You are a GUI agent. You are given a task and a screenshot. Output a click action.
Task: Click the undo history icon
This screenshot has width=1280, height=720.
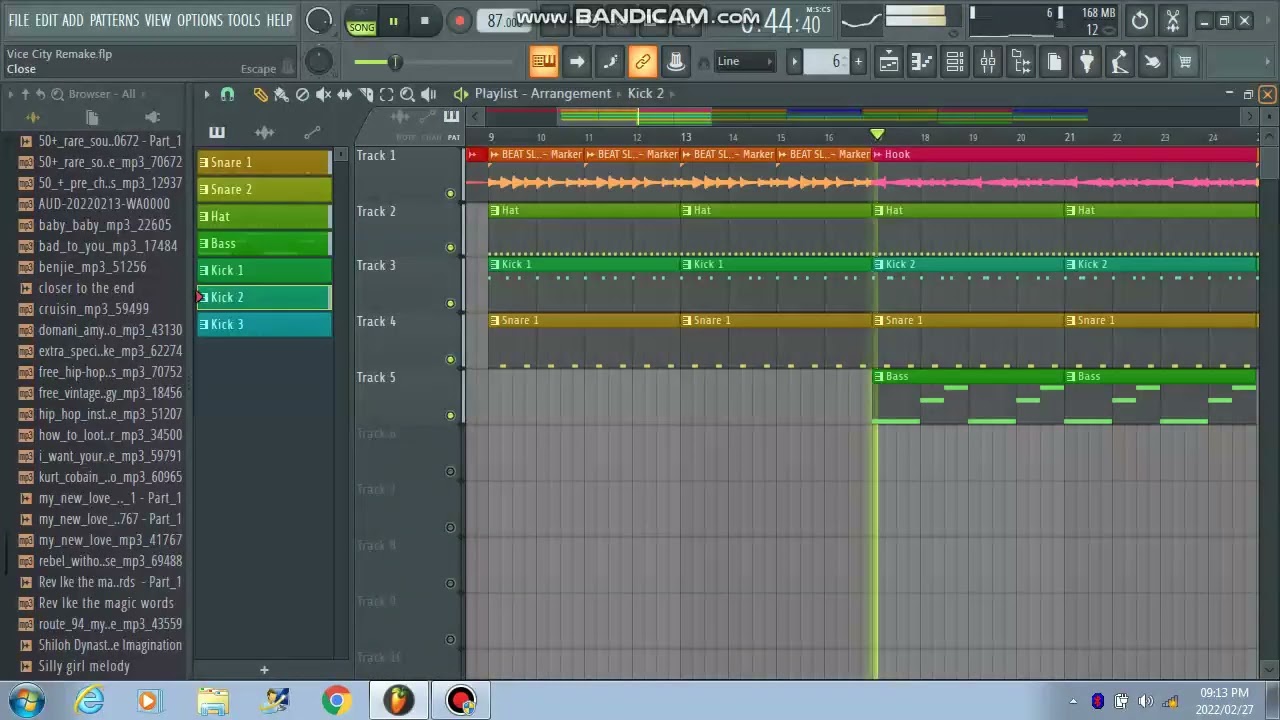pyautogui.click(x=1140, y=20)
